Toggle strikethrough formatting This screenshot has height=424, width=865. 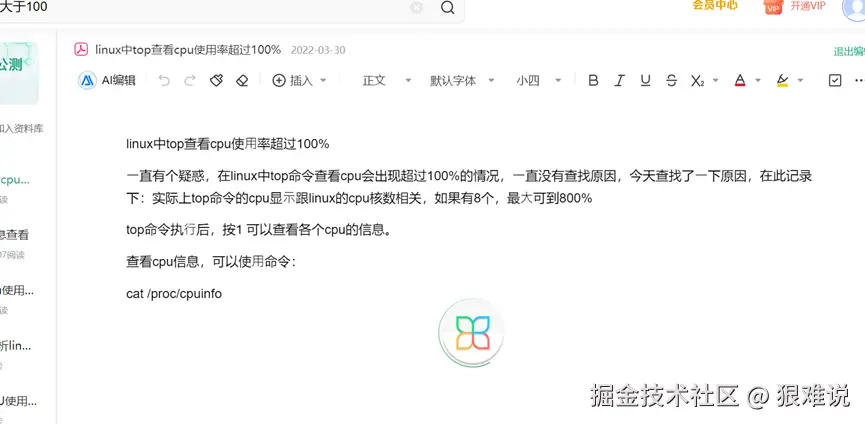click(671, 80)
